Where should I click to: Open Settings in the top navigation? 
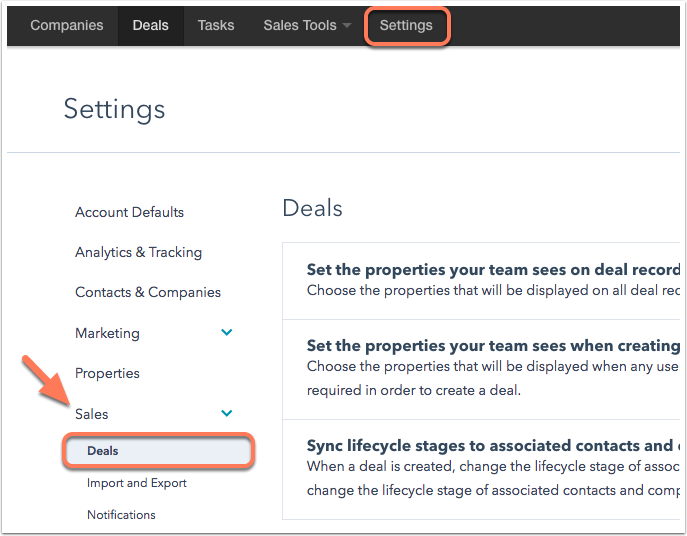(x=406, y=25)
